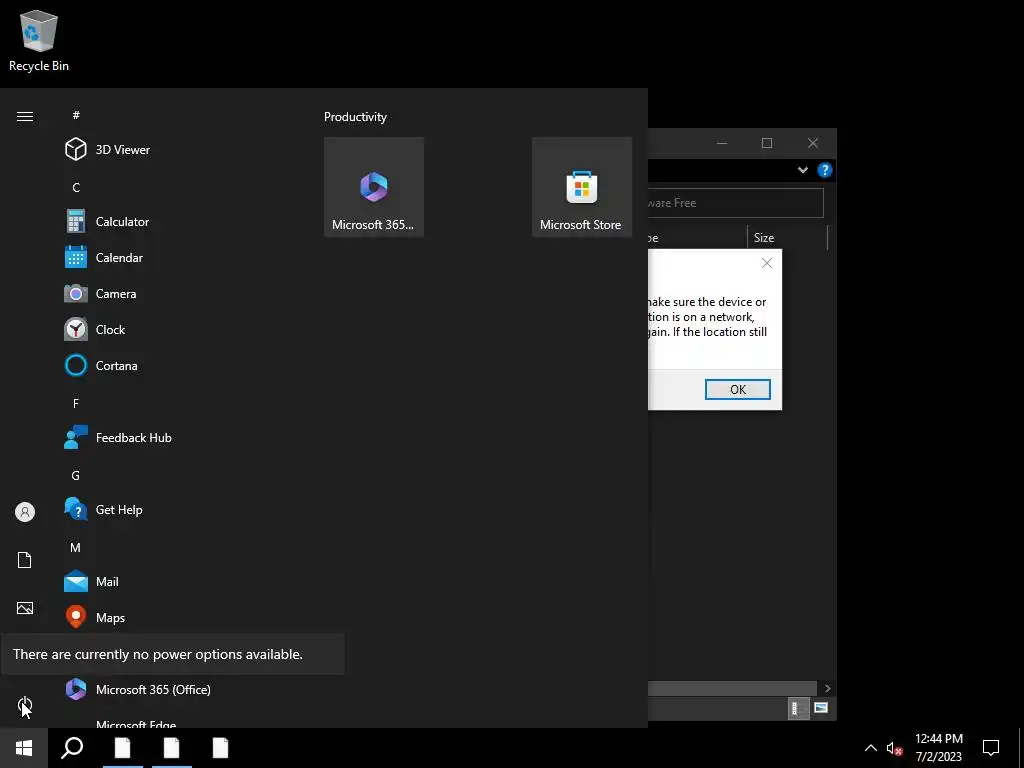Click the Power button in Start menu
Image resolution: width=1024 pixels, height=768 pixels.
pyautogui.click(x=25, y=705)
